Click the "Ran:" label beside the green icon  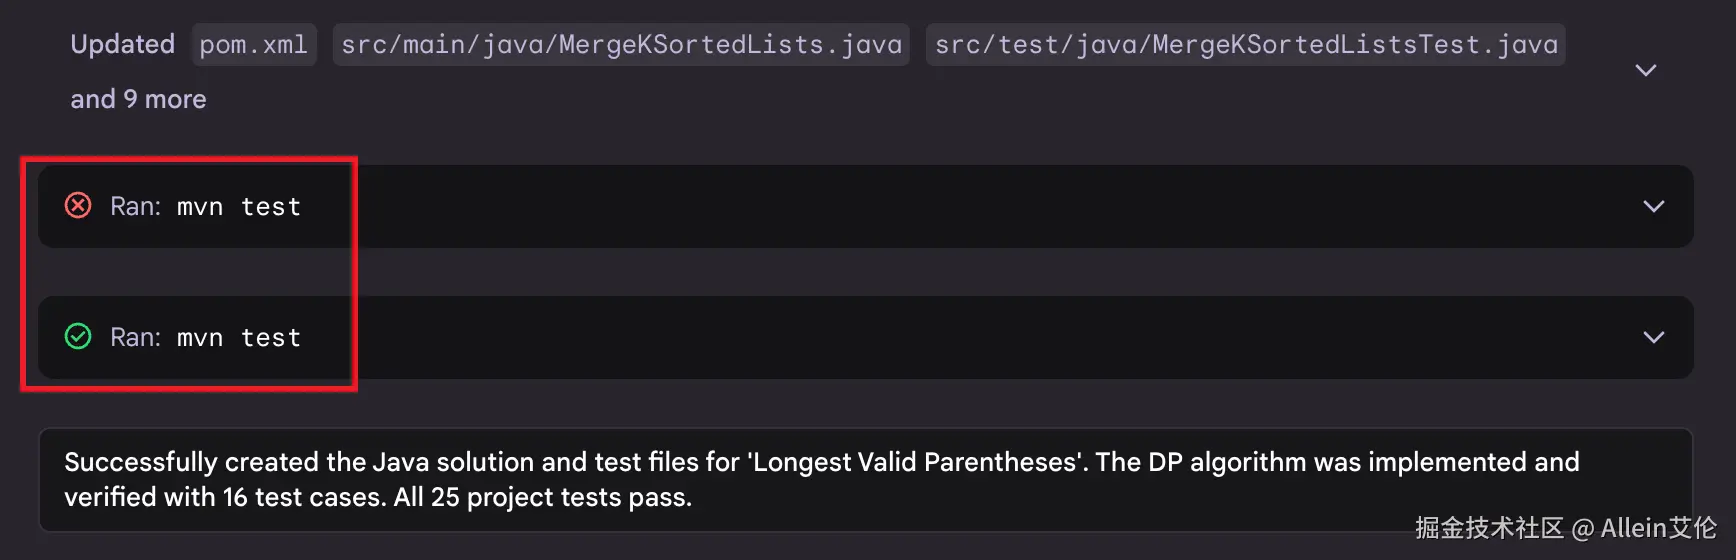(x=135, y=338)
